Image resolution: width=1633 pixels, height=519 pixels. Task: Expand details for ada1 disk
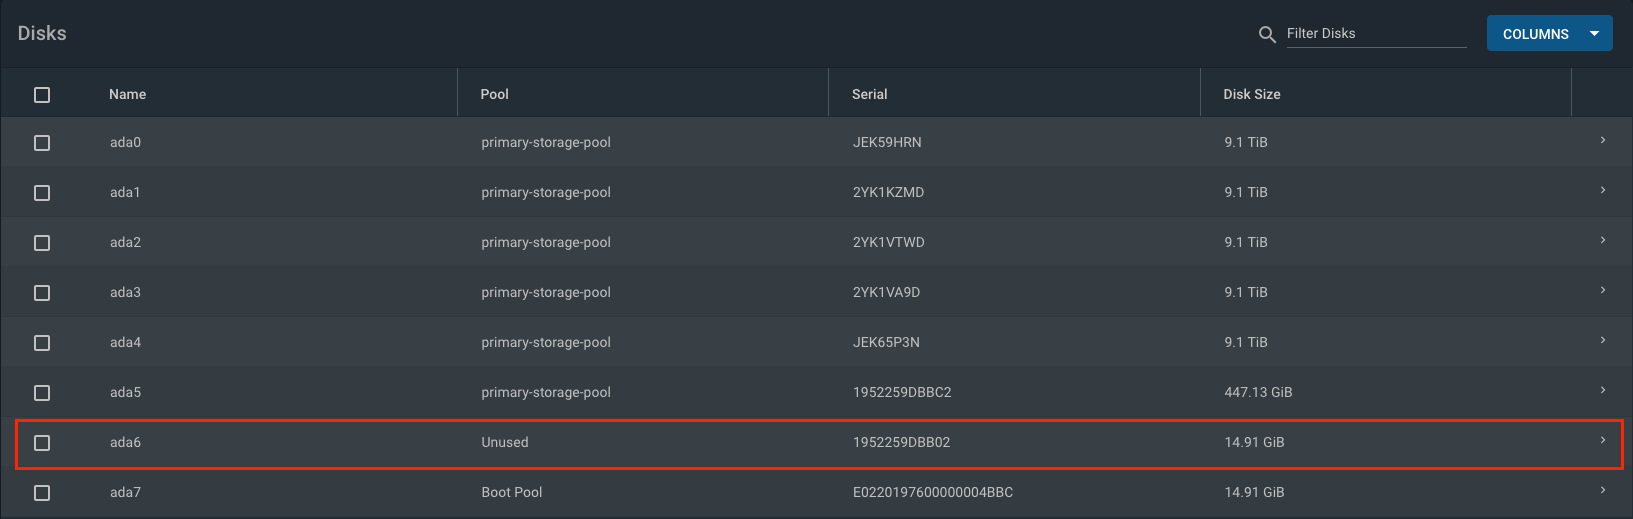pos(1602,191)
